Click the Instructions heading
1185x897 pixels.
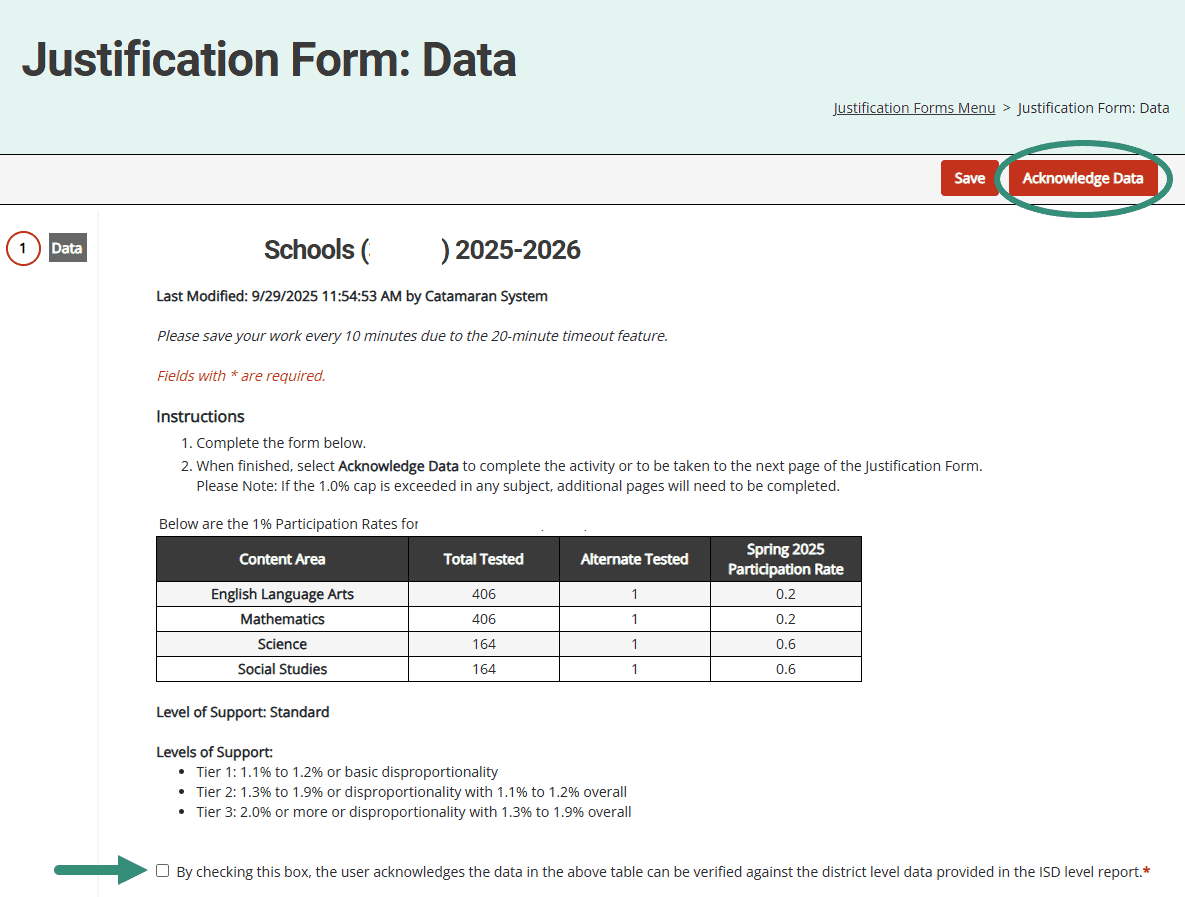pyautogui.click(x=200, y=416)
